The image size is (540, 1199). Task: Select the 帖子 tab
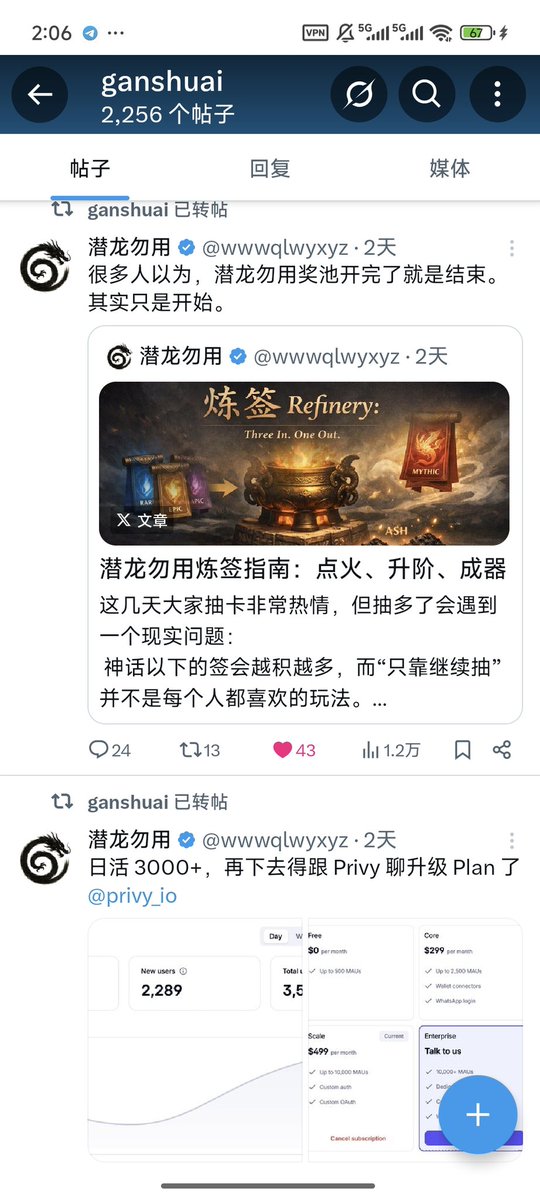pyautogui.click(x=90, y=168)
